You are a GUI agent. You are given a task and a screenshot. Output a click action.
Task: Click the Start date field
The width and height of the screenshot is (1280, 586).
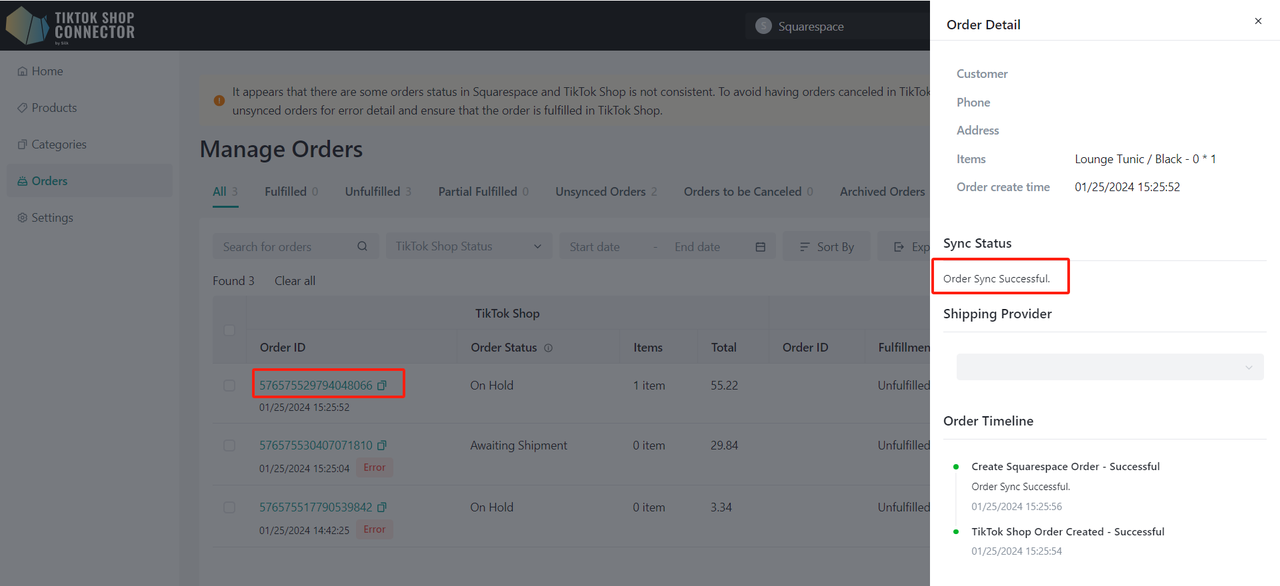(595, 247)
